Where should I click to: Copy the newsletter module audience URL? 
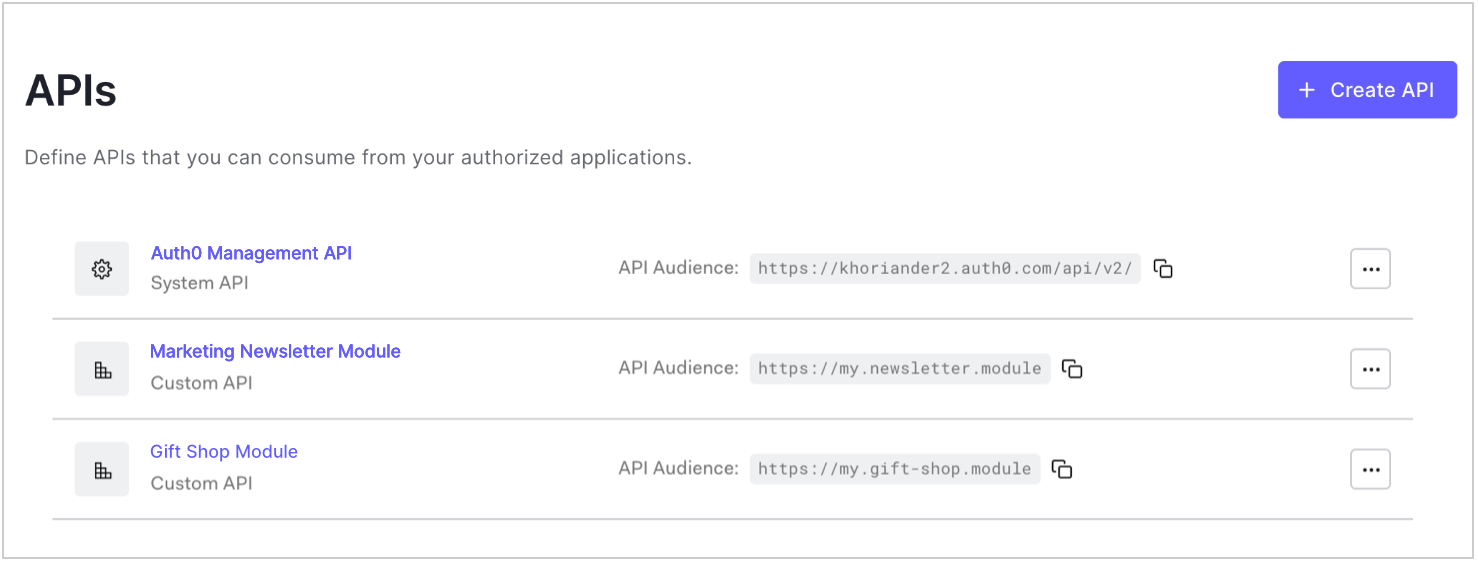coord(1072,368)
